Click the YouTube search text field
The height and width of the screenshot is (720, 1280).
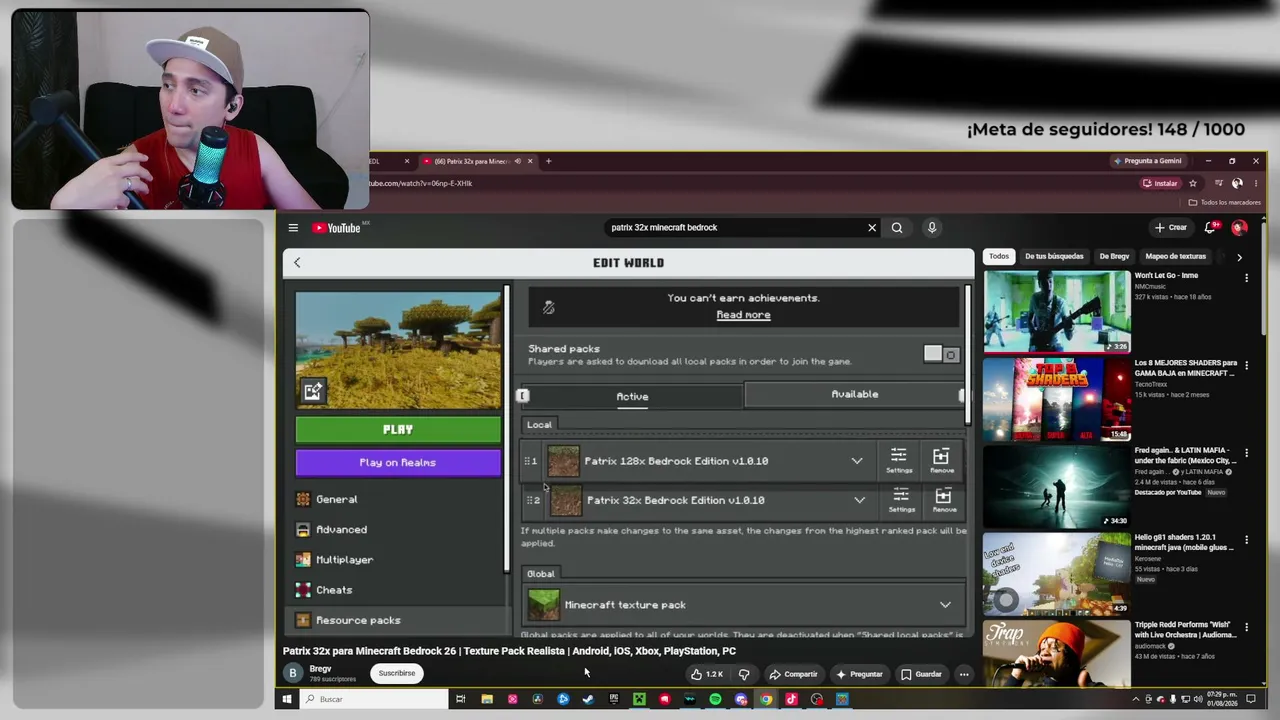click(x=734, y=228)
